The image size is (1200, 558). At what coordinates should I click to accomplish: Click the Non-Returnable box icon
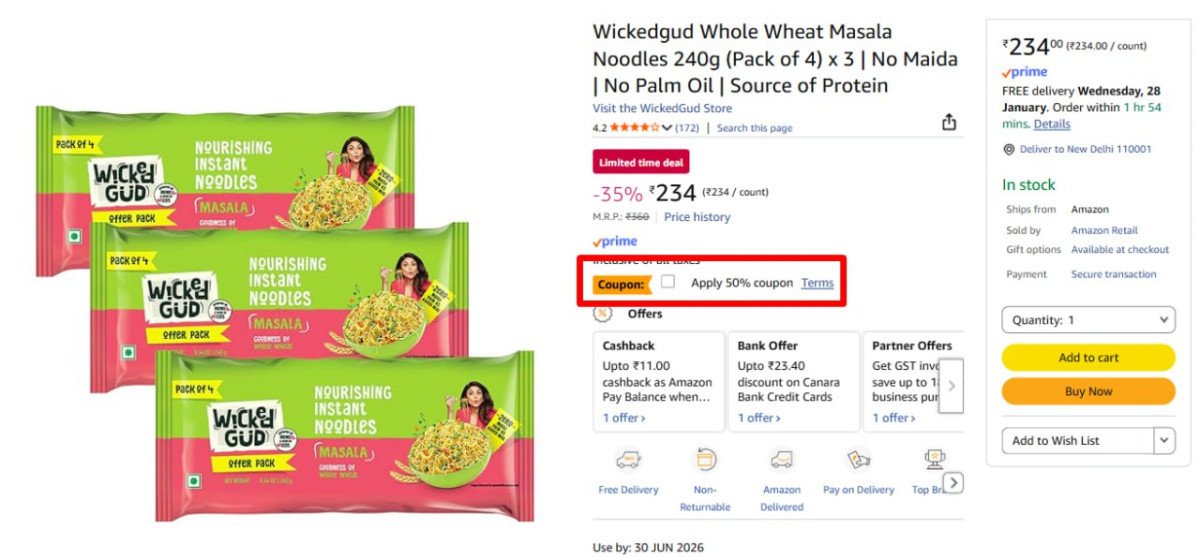[706, 460]
